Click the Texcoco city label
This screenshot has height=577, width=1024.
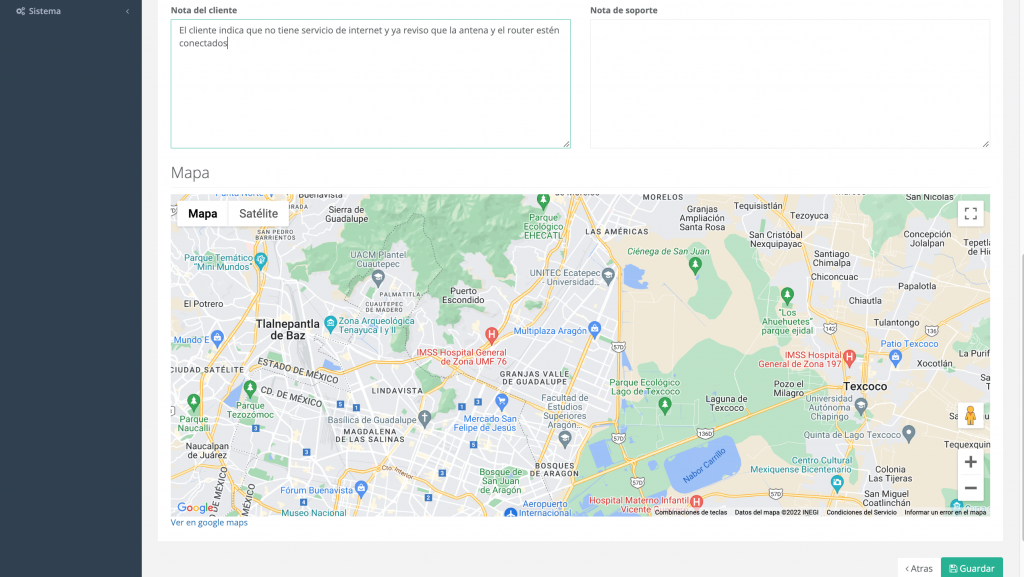[865, 386]
